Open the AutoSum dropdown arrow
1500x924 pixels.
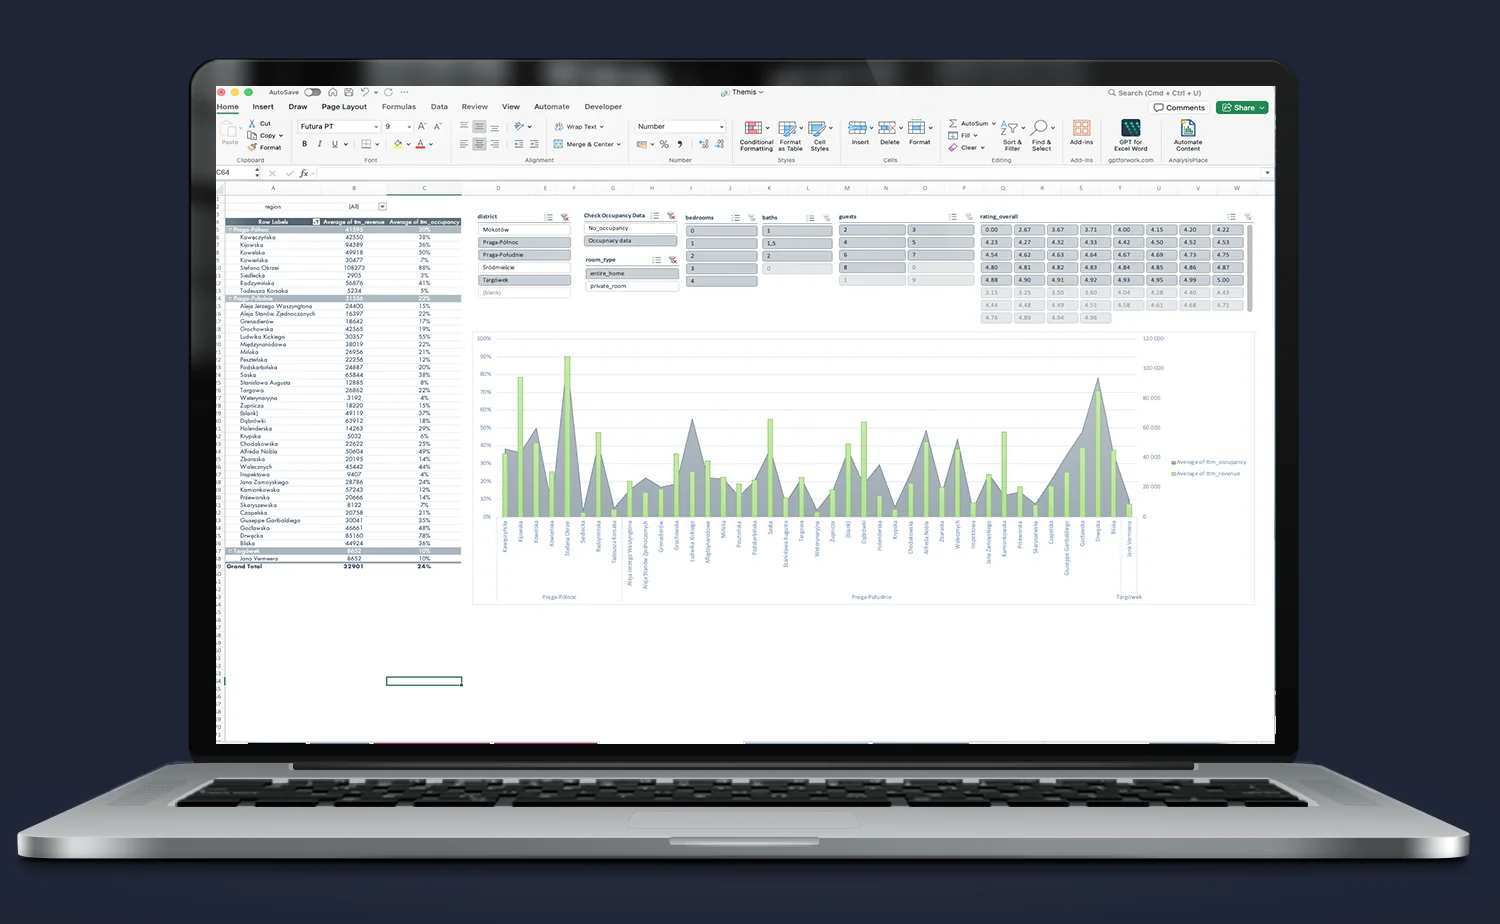[x=994, y=124]
